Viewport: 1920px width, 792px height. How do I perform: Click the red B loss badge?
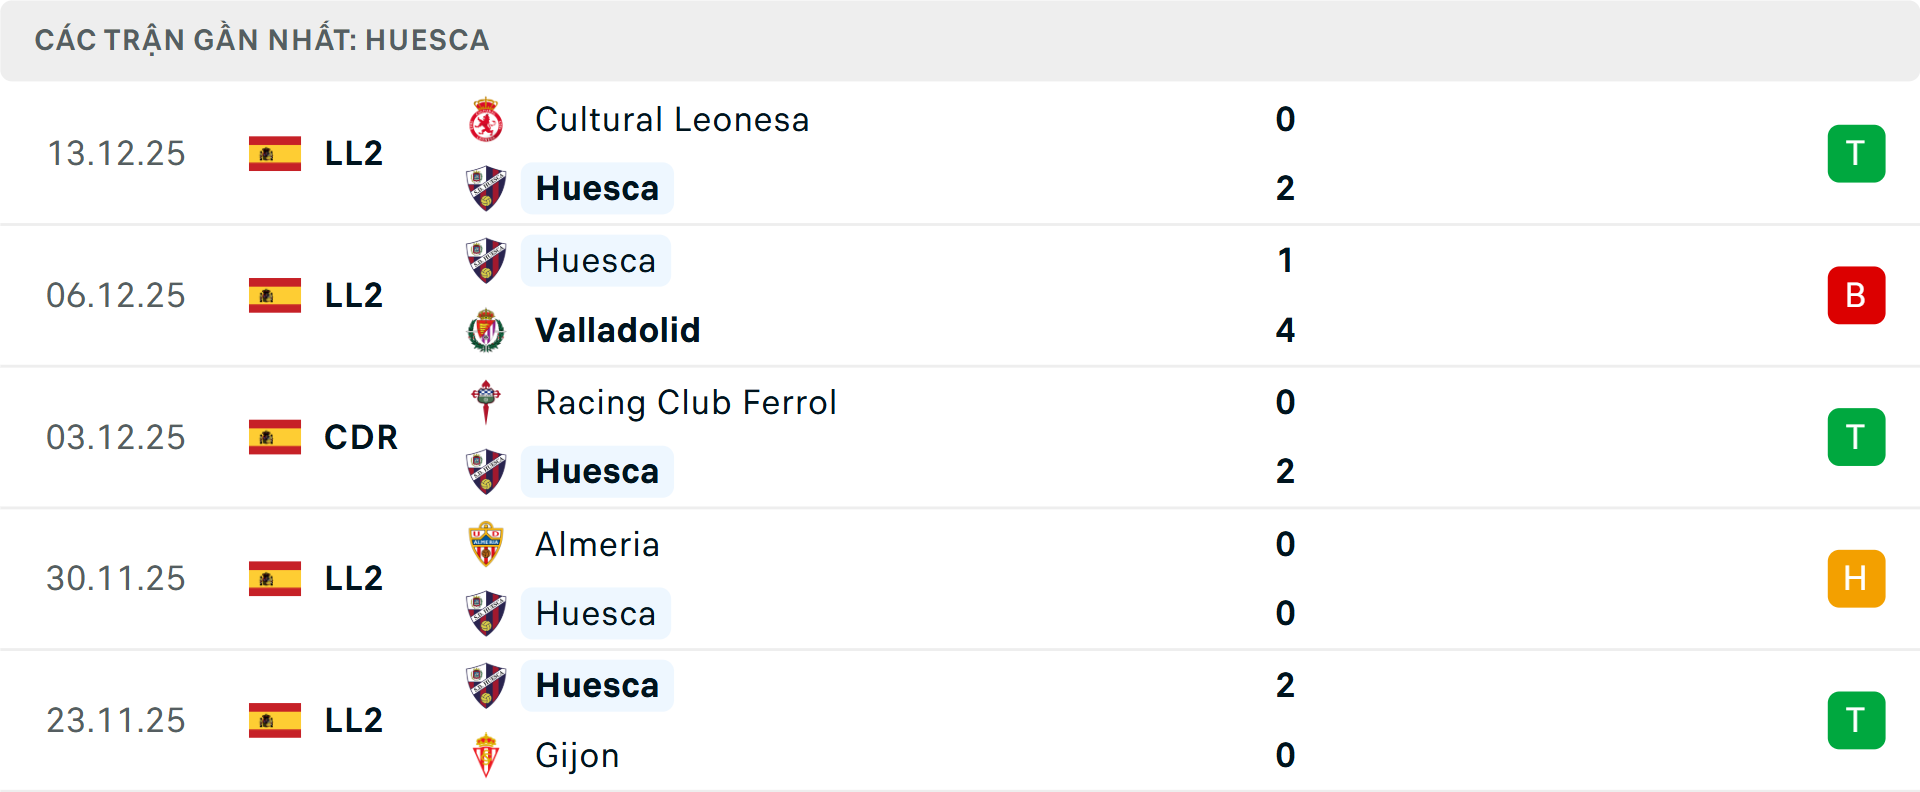1856,295
